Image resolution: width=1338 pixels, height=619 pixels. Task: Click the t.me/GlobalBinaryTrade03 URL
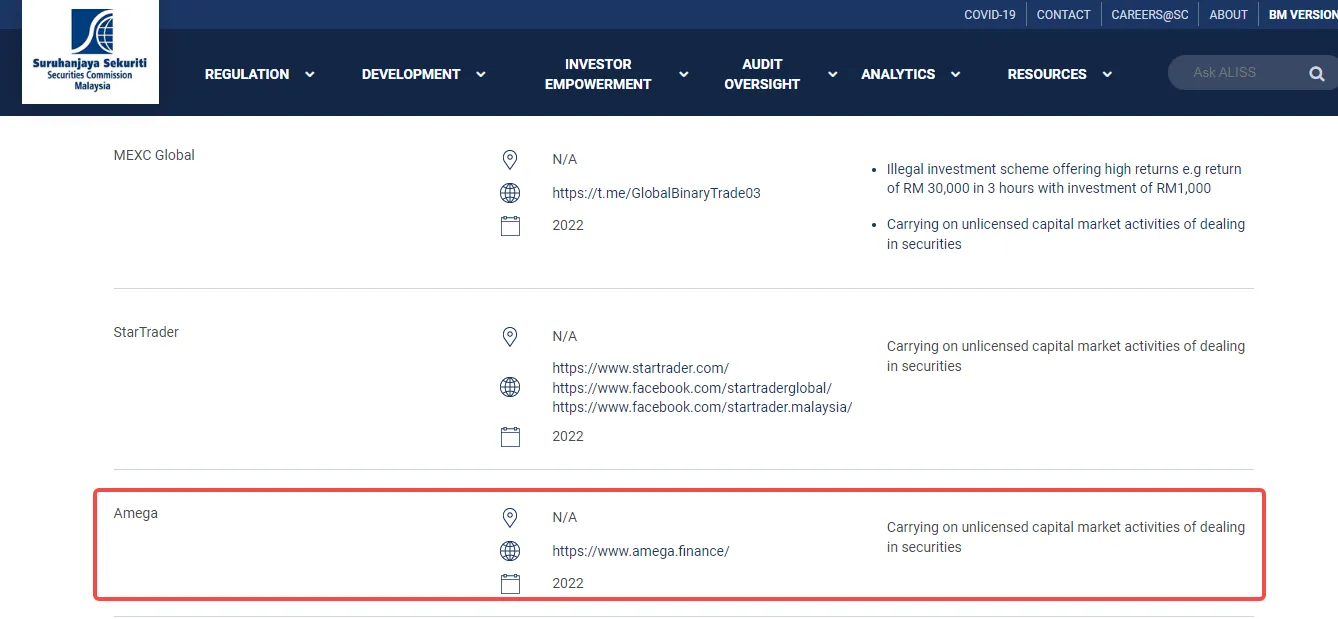pyautogui.click(x=656, y=193)
